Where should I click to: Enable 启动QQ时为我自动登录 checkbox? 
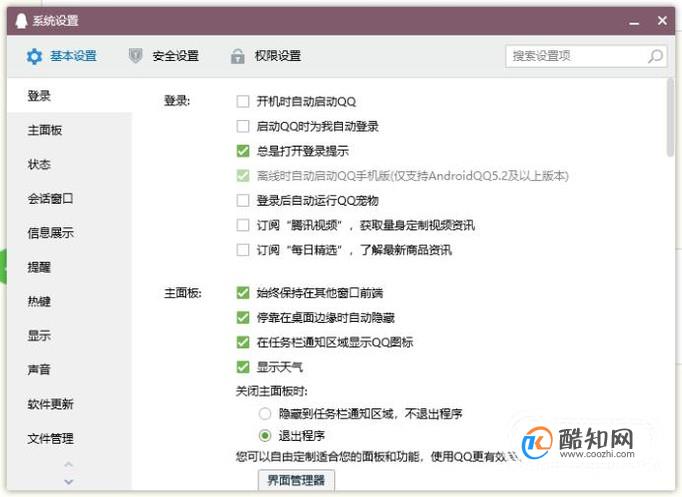coord(243,127)
